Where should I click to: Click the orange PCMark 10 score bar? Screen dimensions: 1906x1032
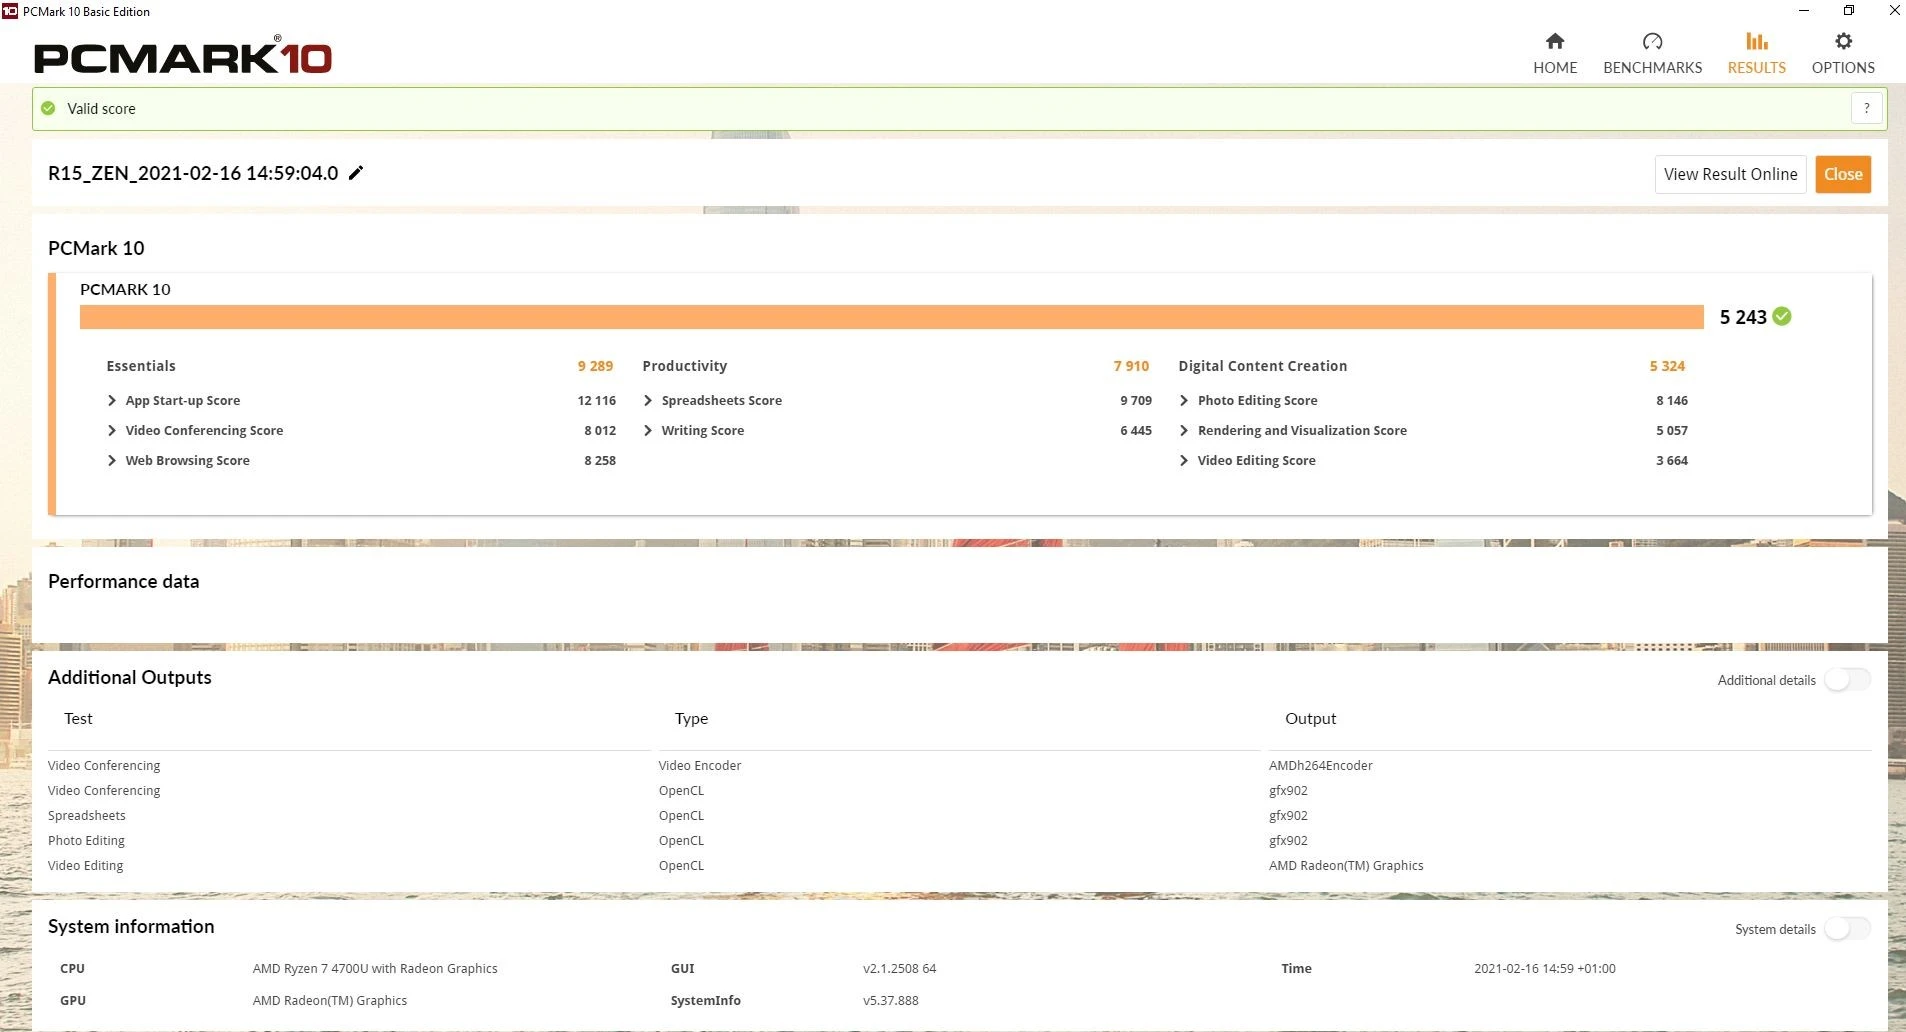[890, 317]
